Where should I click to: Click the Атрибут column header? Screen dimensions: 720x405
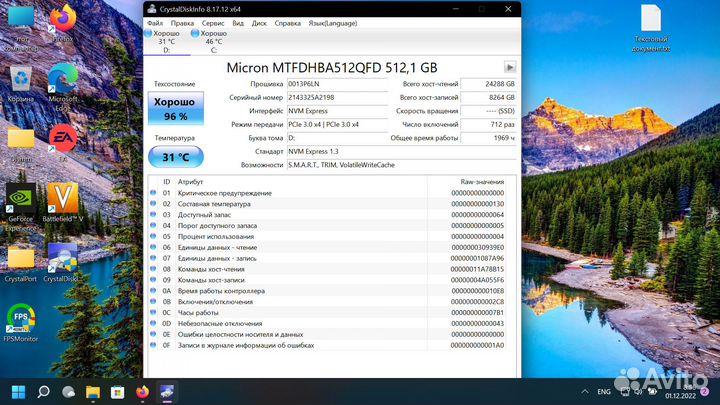[x=190, y=182]
